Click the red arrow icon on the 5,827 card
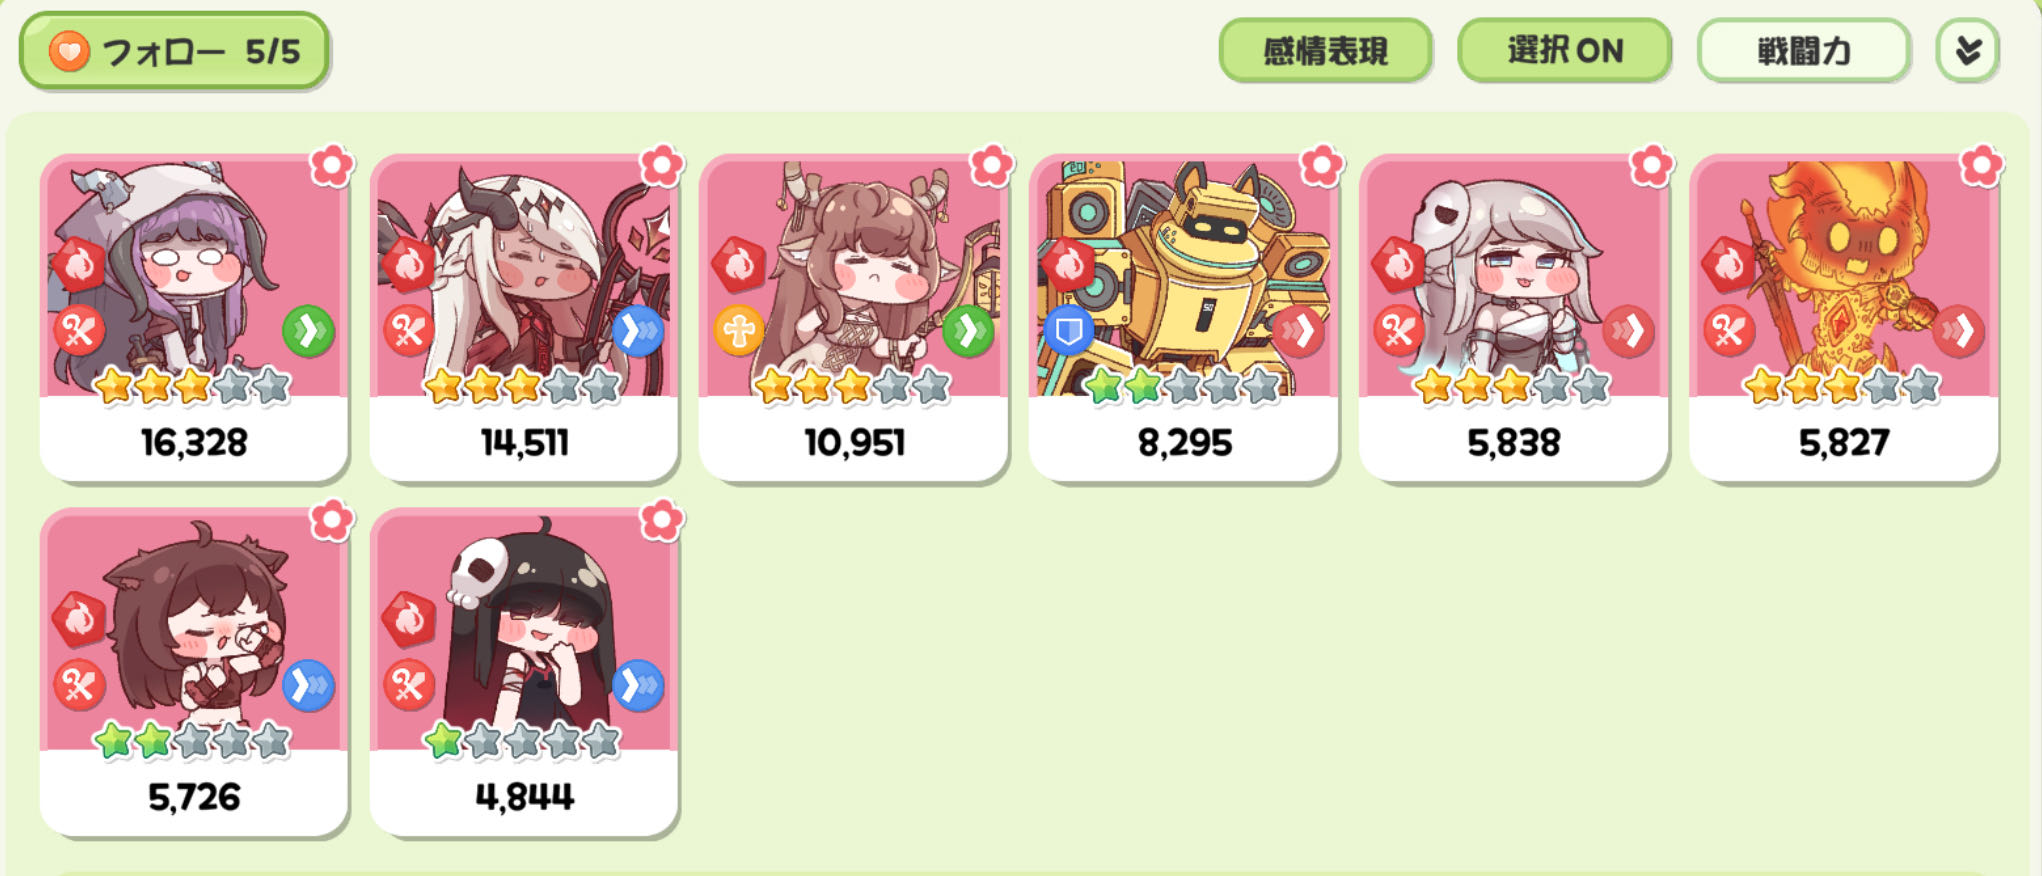This screenshot has width=2042, height=876. pos(1957,331)
